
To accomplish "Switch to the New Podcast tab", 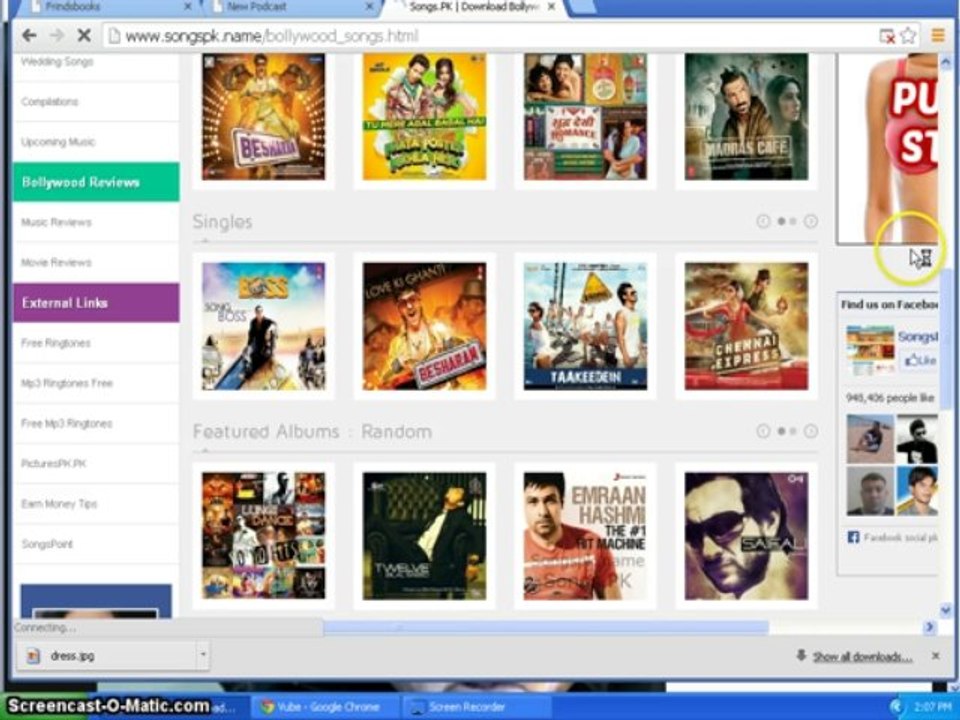I will click(256, 7).
